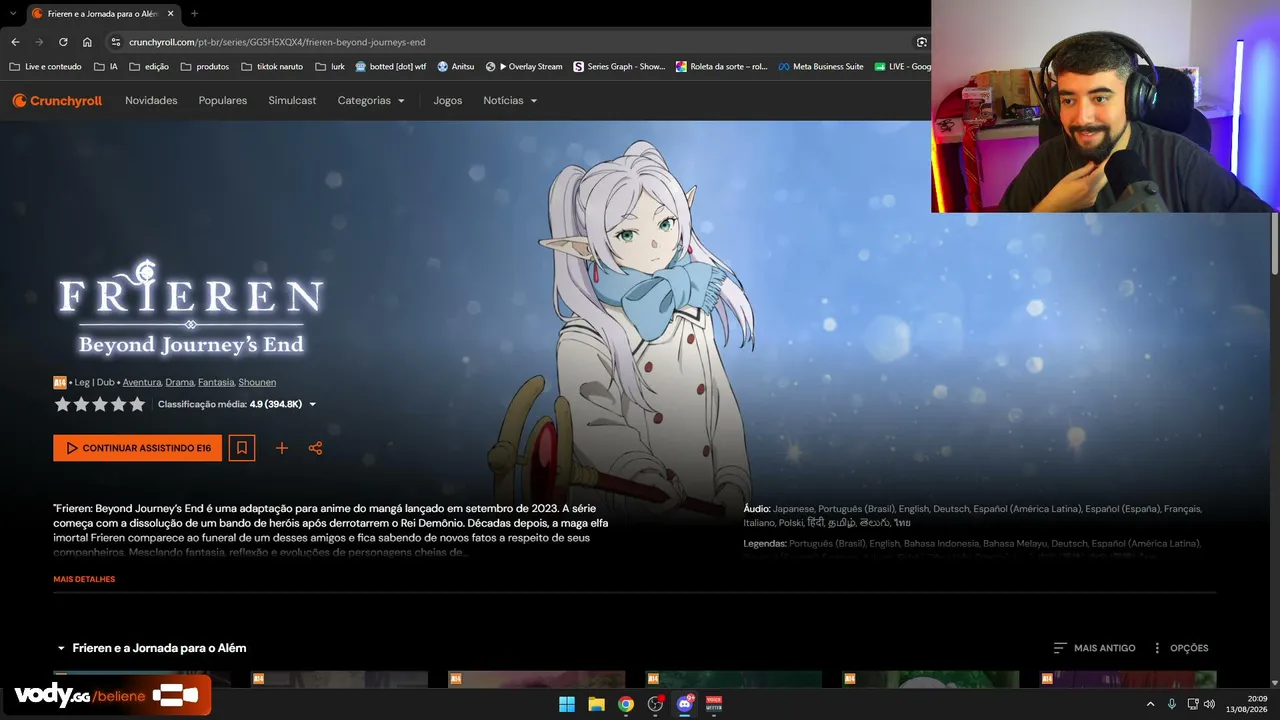Open the edição bookmark folder

pyautogui.click(x=149, y=67)
